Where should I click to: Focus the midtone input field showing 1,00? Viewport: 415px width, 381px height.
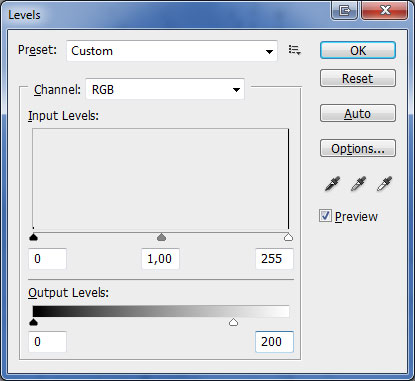click(x=160, y=259)
